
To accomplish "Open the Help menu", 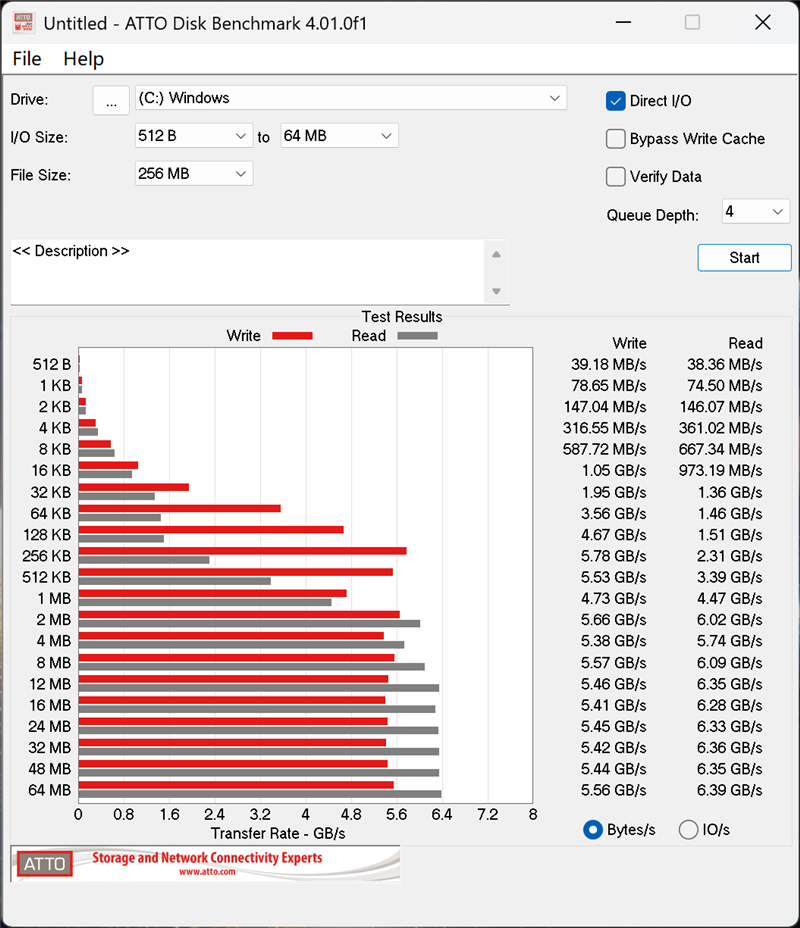I will pyautogui.click(x=83, y=59).
